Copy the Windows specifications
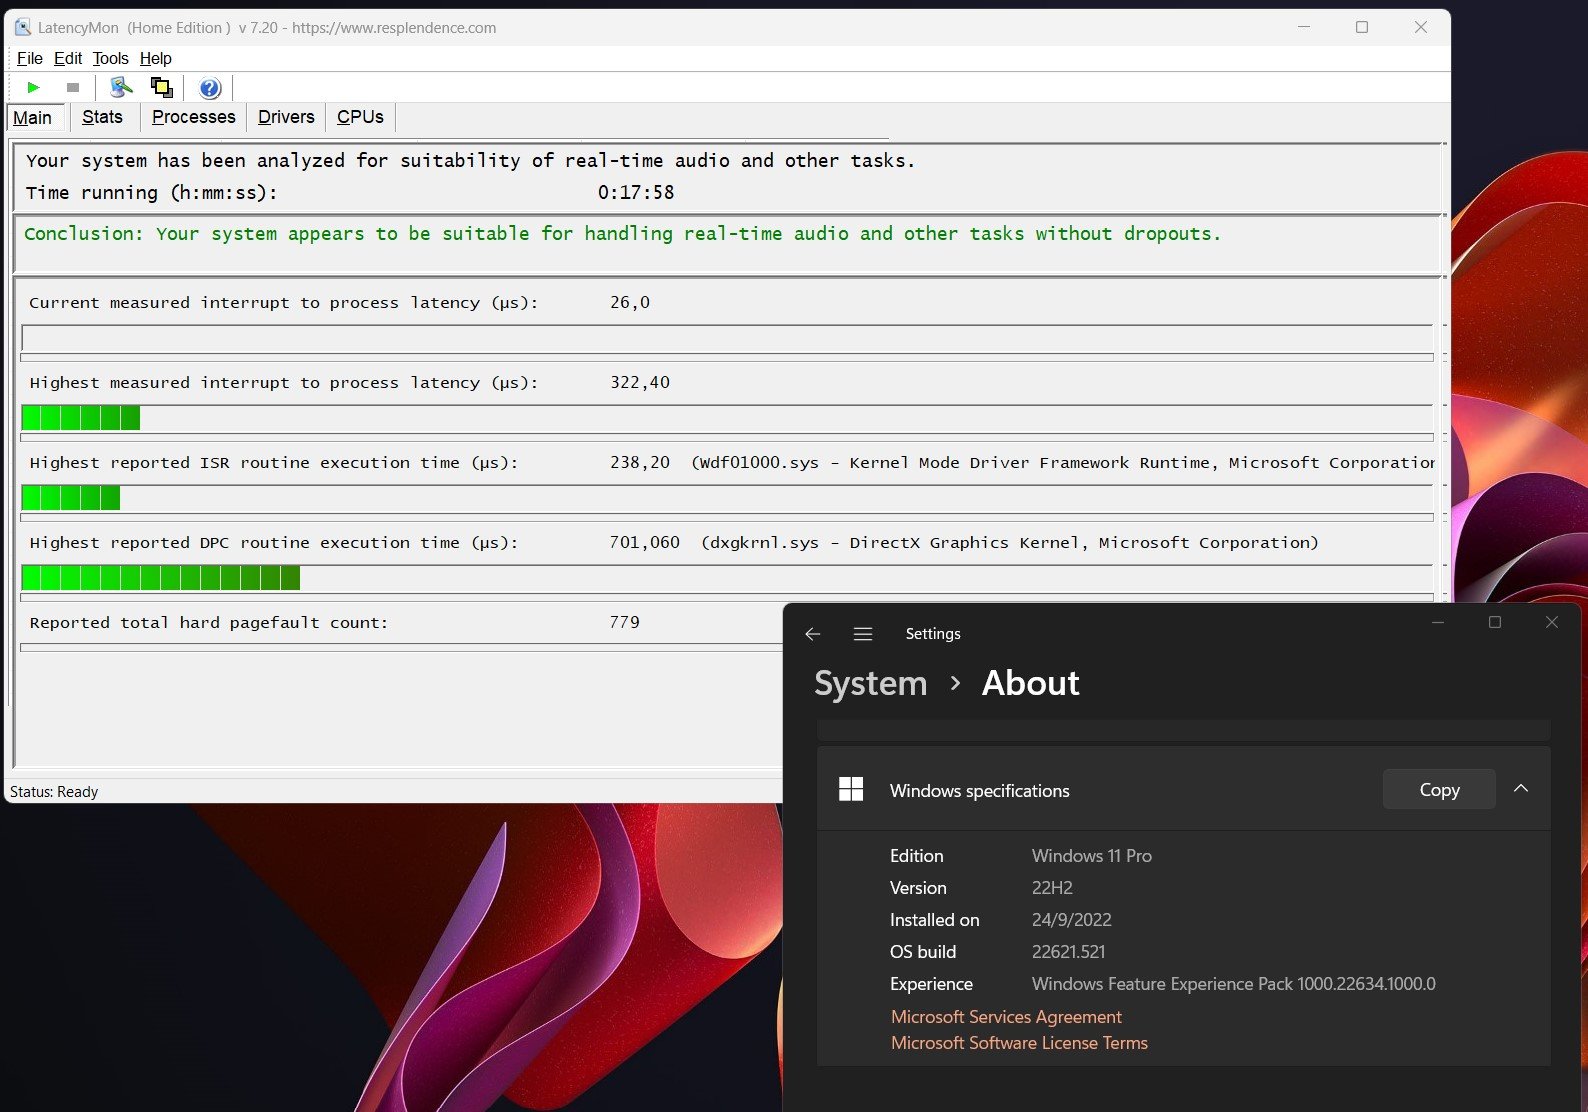This screenshot has width=1588, height=1112. pos(1439,789)
